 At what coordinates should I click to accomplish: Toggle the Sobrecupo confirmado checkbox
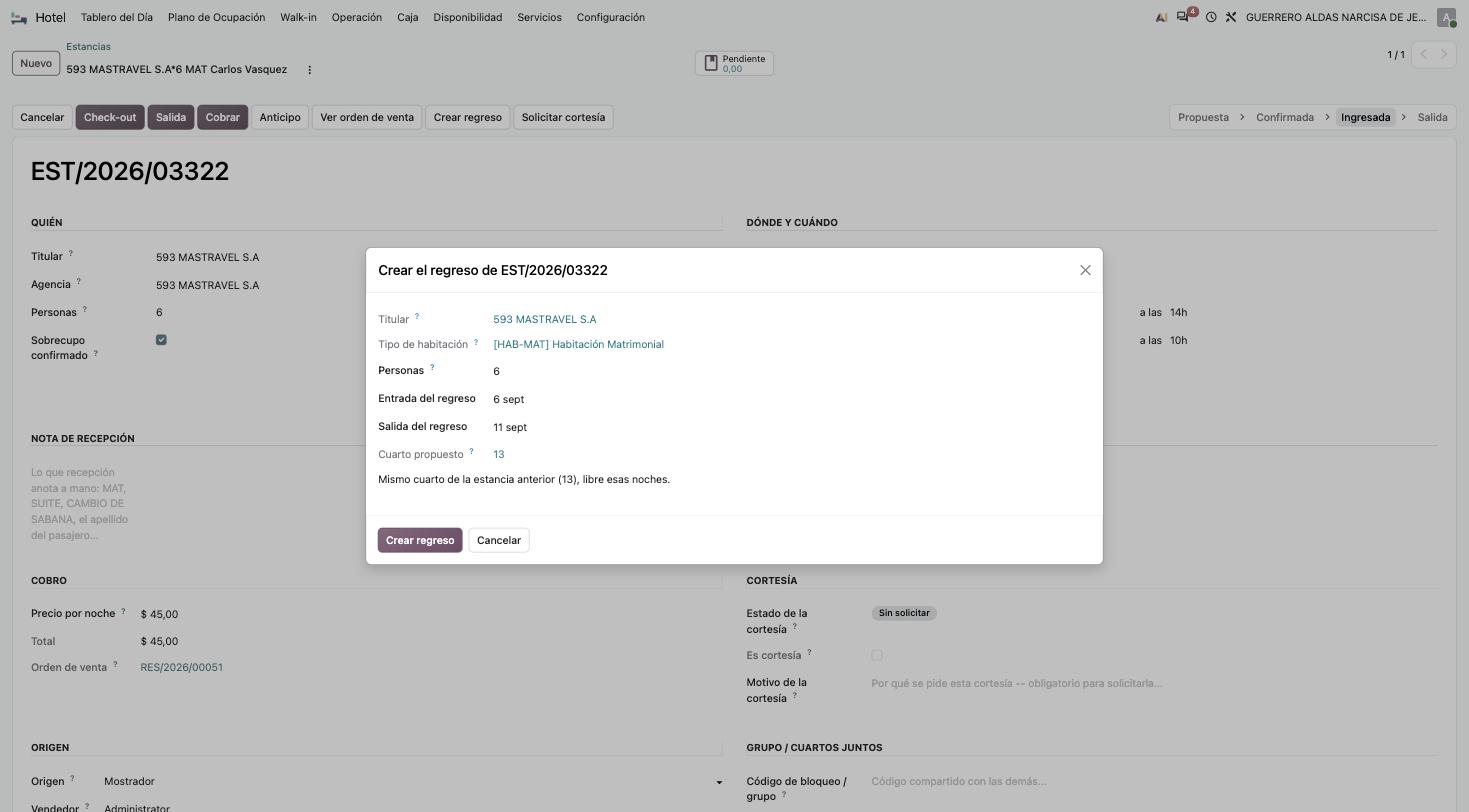click(x=161, y=340)
